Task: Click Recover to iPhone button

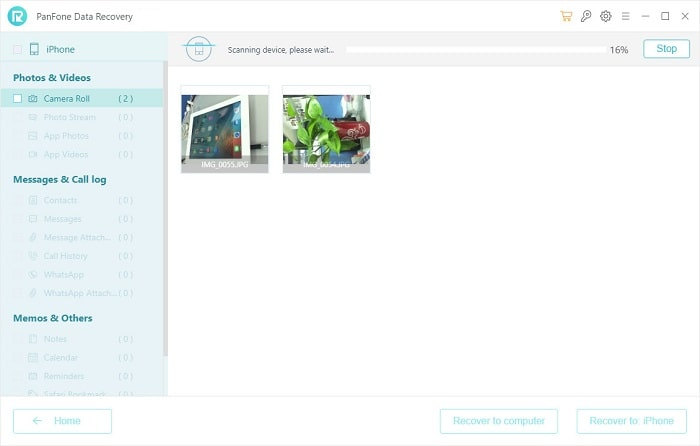Action: click(x=631, y=421)
